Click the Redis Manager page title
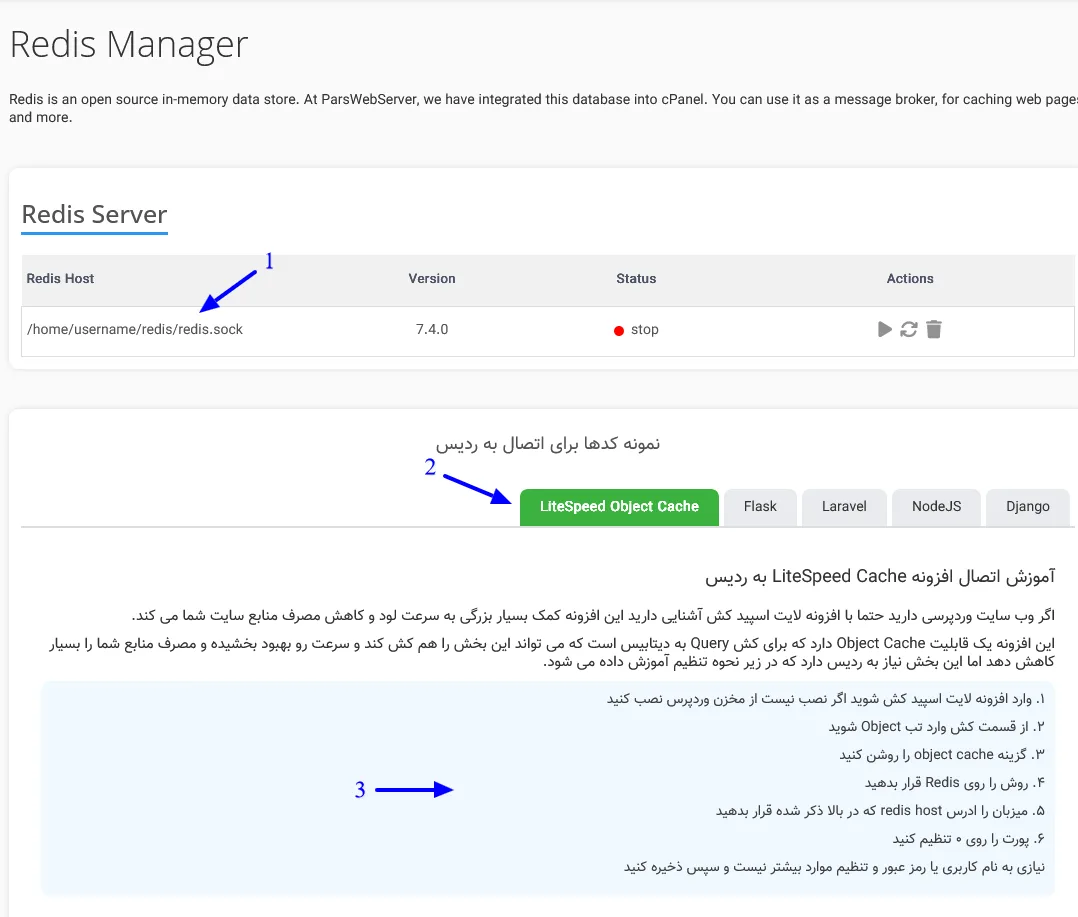 point(128,44)
